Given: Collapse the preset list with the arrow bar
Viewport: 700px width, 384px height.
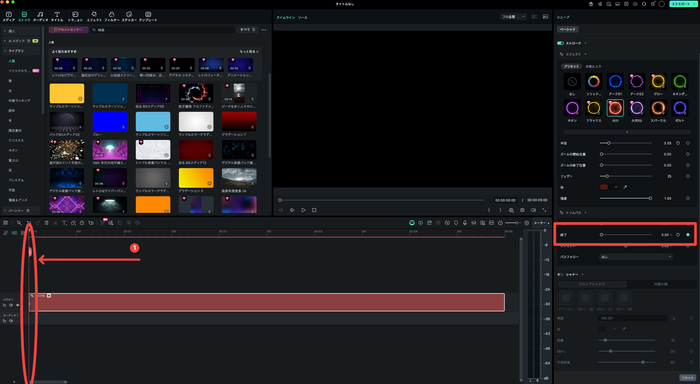Looking at the screenshot, I should (x=626, y=132).
